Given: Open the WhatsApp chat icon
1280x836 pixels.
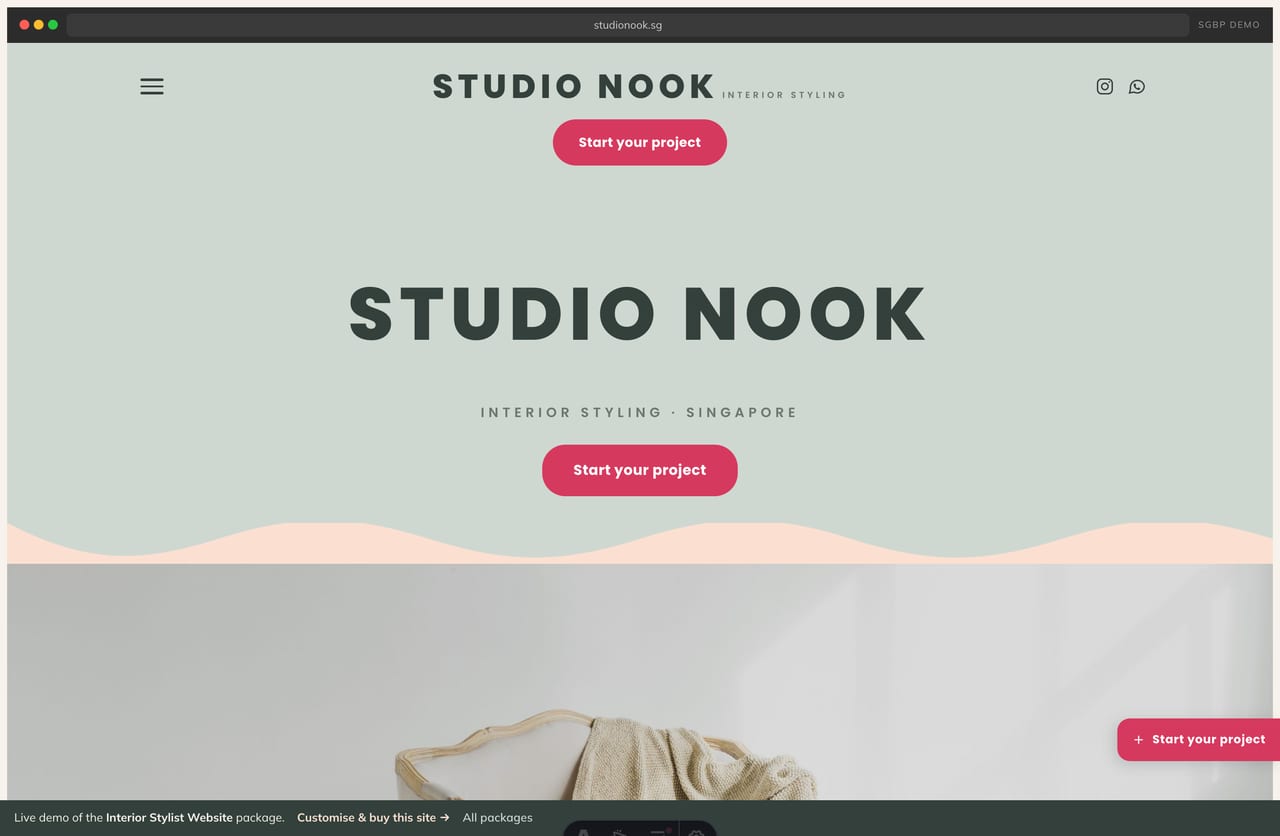Looking at the screenshot, I should point(1137,87).
